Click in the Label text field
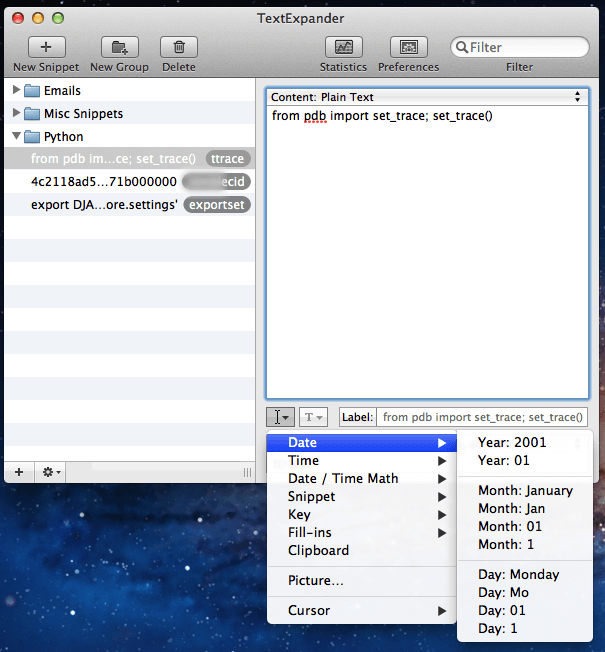 pyautogui.click(x=482, y=417)
